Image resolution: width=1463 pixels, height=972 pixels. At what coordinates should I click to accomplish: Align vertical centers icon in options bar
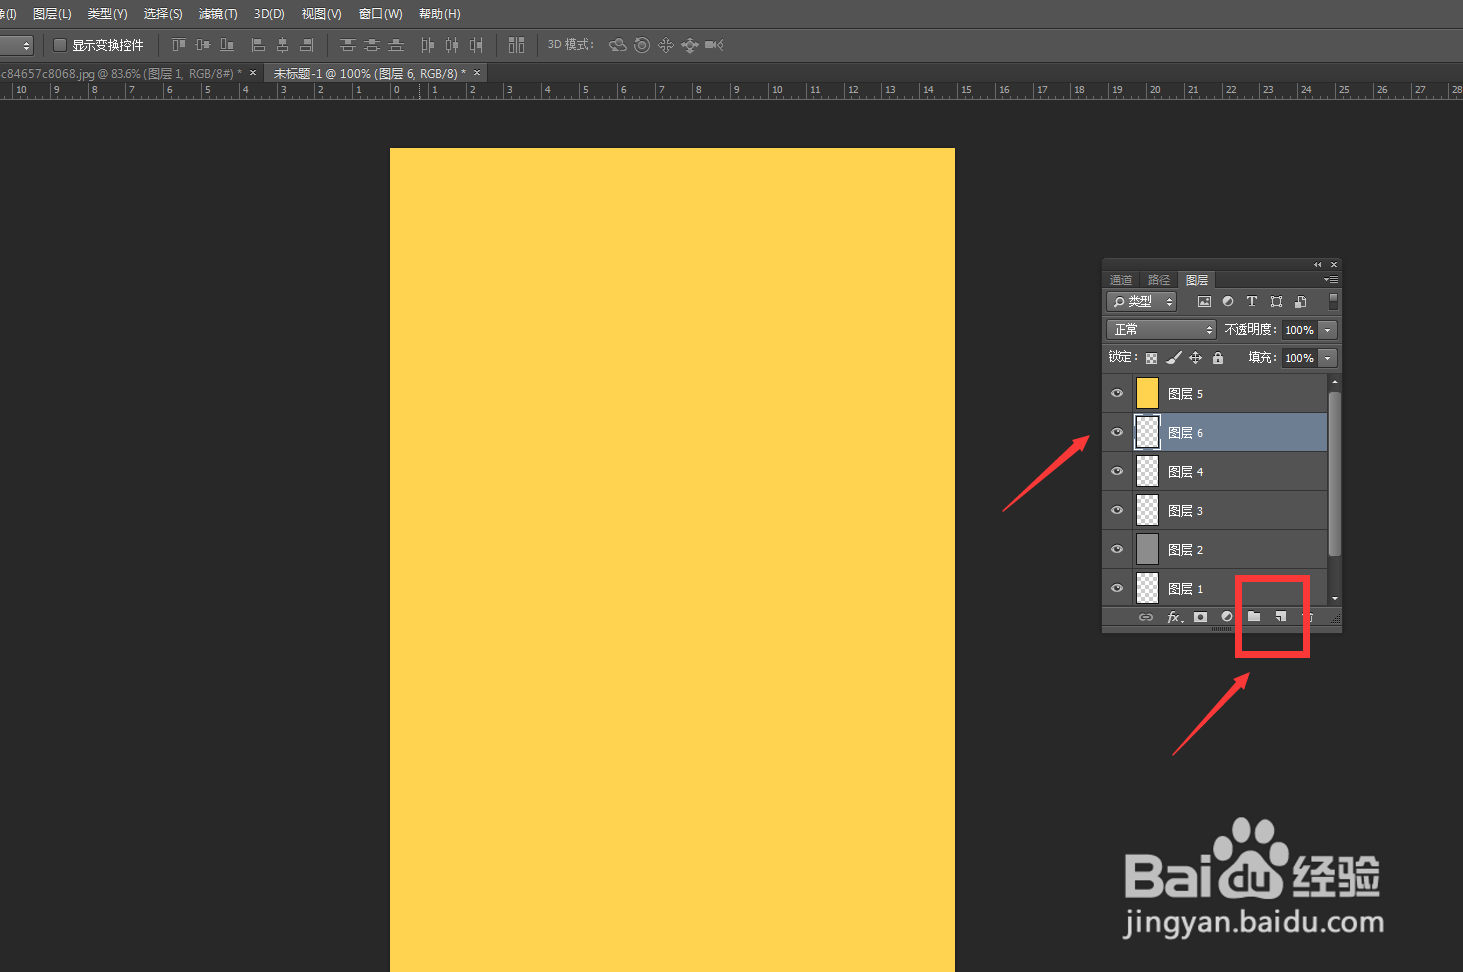[x=203, y=45]
